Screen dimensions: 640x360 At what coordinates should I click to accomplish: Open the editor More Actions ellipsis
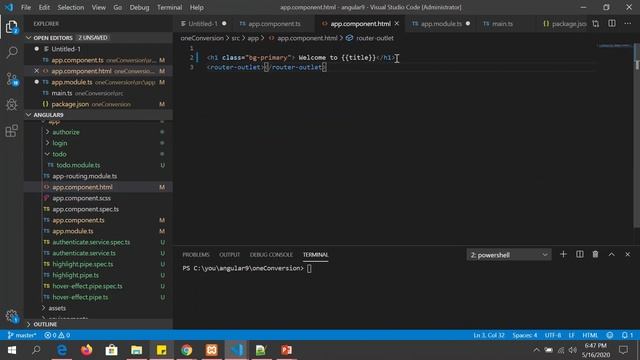point(628,24)
